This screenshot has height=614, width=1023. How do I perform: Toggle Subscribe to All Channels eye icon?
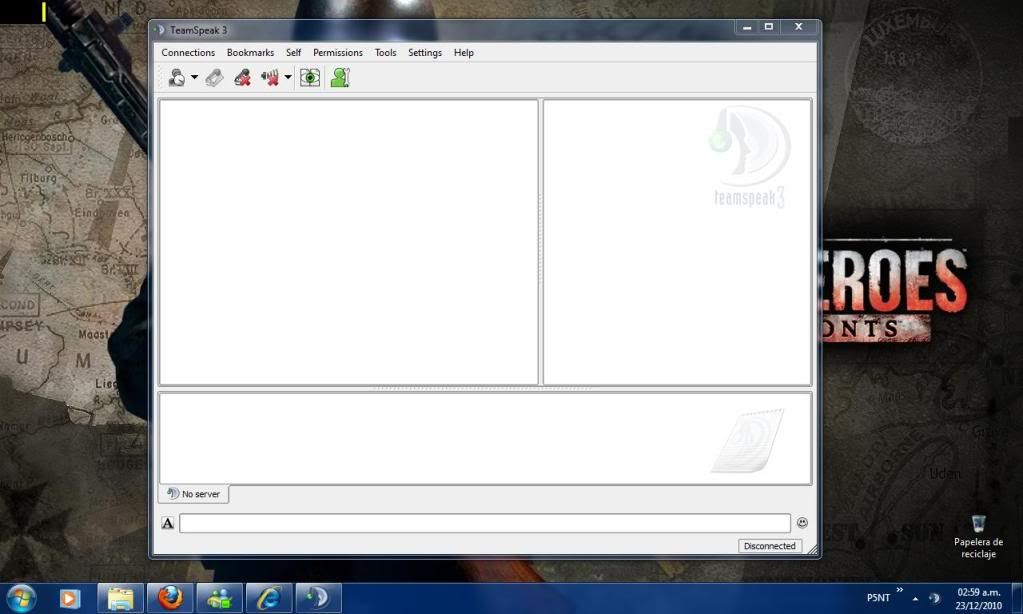coord(310,78)
